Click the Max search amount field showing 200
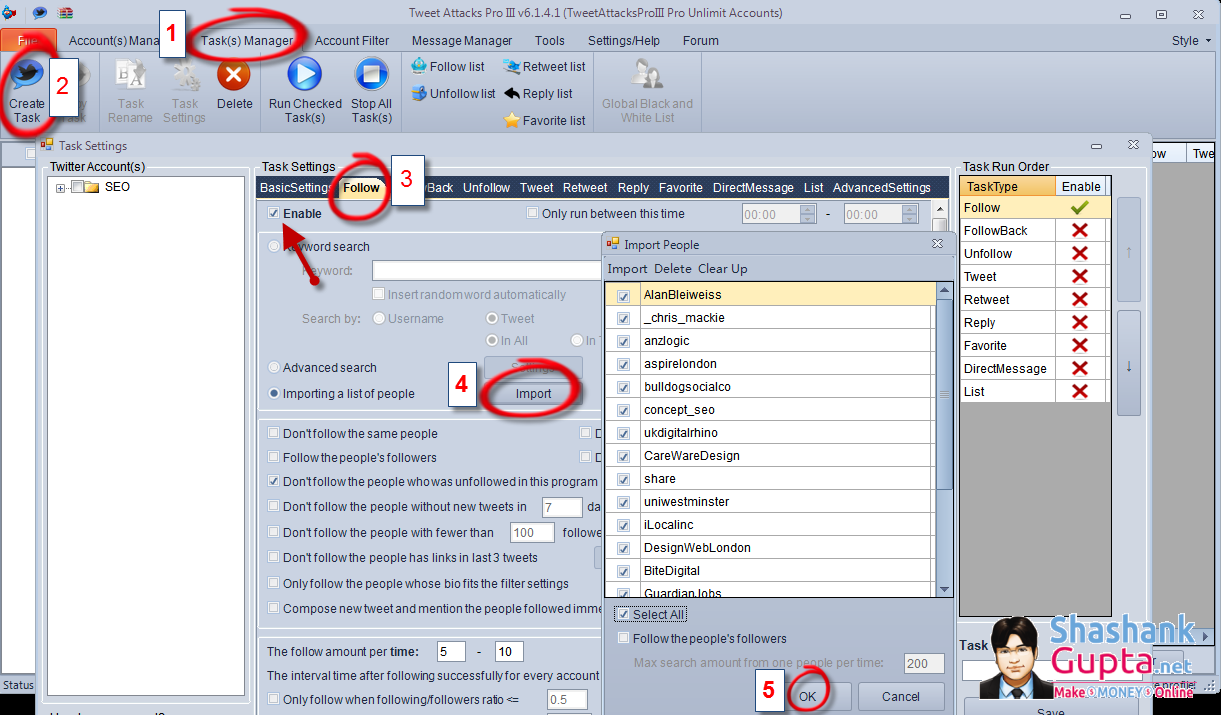The height and width of the screenshot is (715, 1221). tap(923, 663)
